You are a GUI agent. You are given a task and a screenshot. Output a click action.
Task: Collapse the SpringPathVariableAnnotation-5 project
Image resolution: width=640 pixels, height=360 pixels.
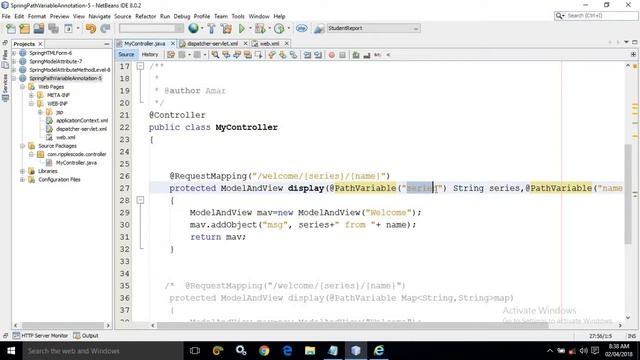(14, 78)
